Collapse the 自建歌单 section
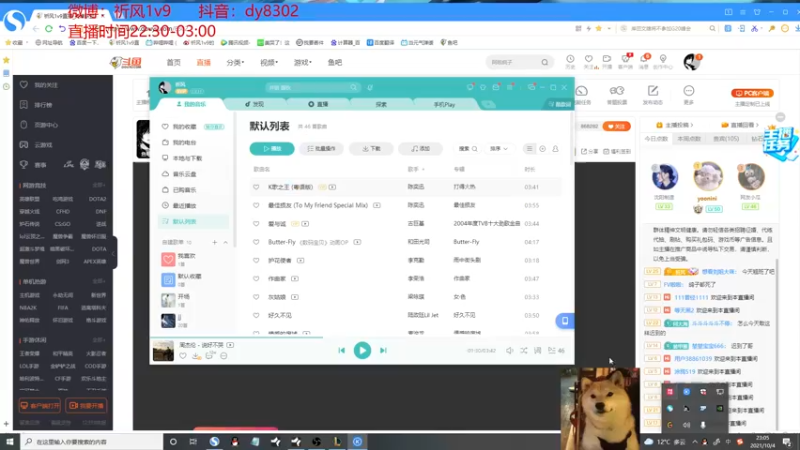Screen dimensions: 800x450 (x=226, y=242)
